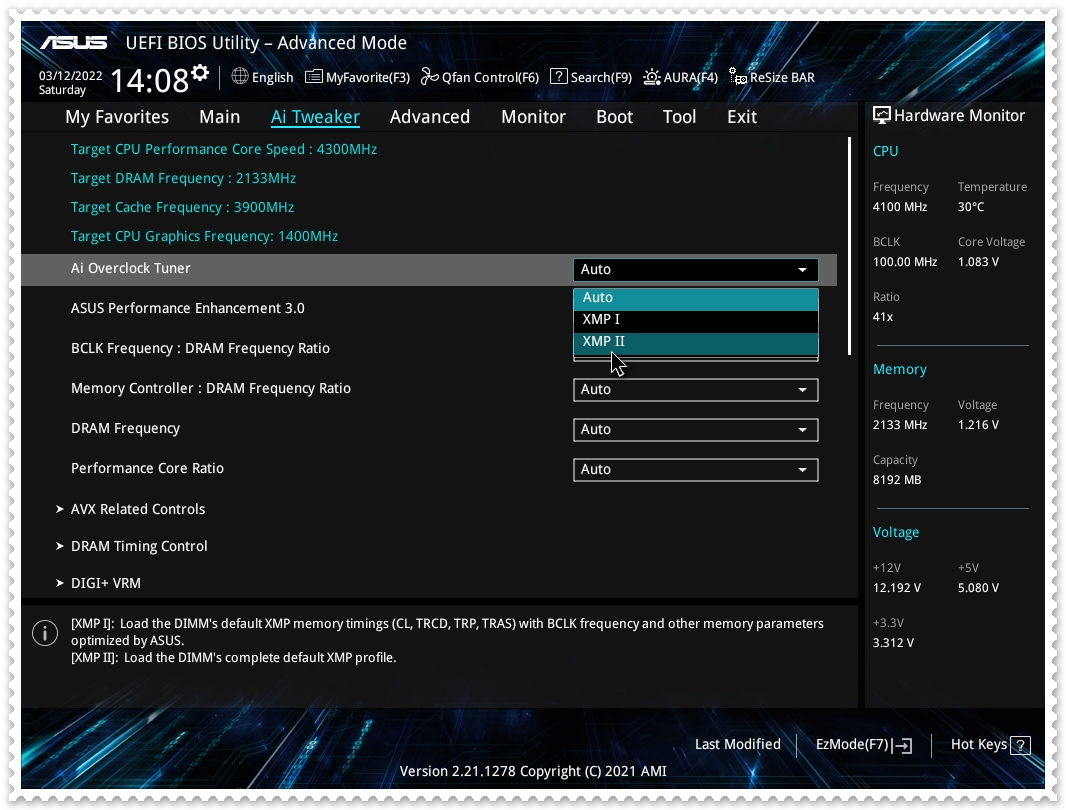Click Target CPU Graphics Frequency text
The width and height of the screenshot is (1066, 810).
[204, 237]
